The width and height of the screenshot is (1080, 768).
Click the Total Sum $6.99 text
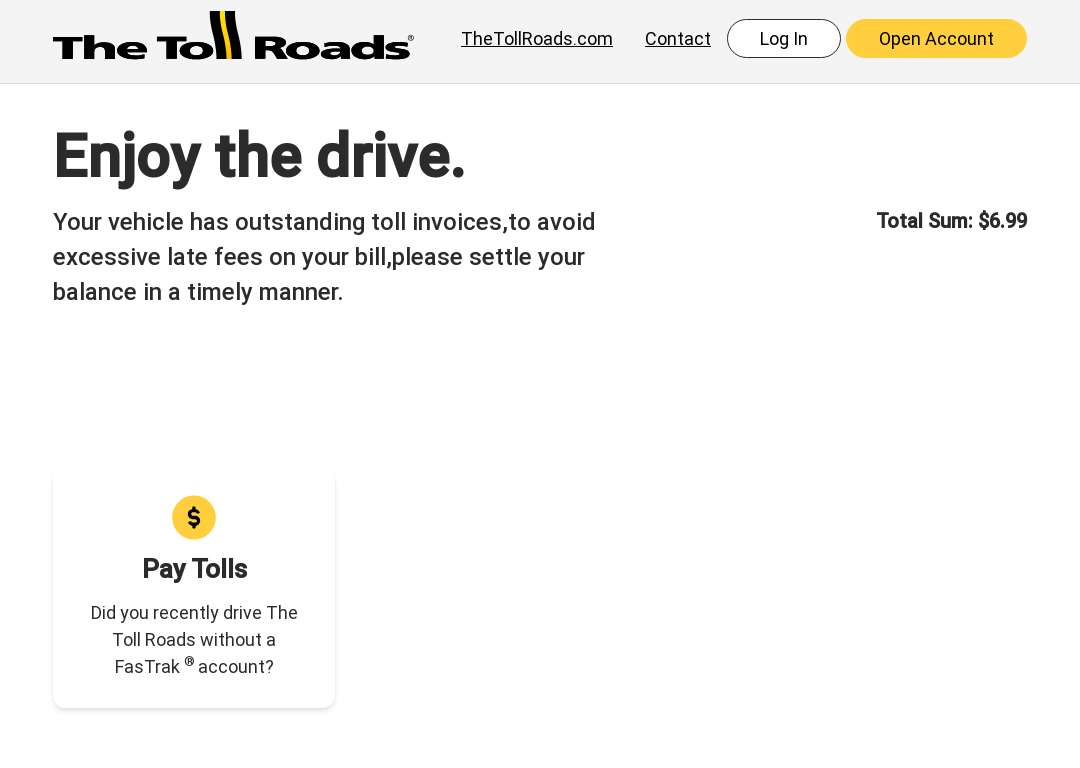pos(951,221)
